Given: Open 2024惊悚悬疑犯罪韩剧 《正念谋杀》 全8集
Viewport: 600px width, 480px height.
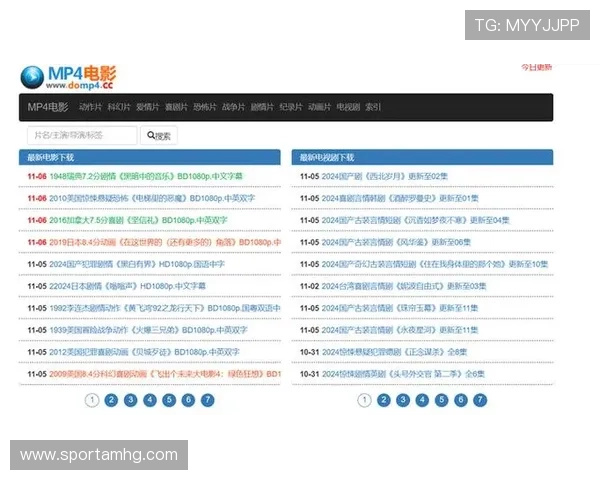Looking at the screenshot, I should click(395, 352).
